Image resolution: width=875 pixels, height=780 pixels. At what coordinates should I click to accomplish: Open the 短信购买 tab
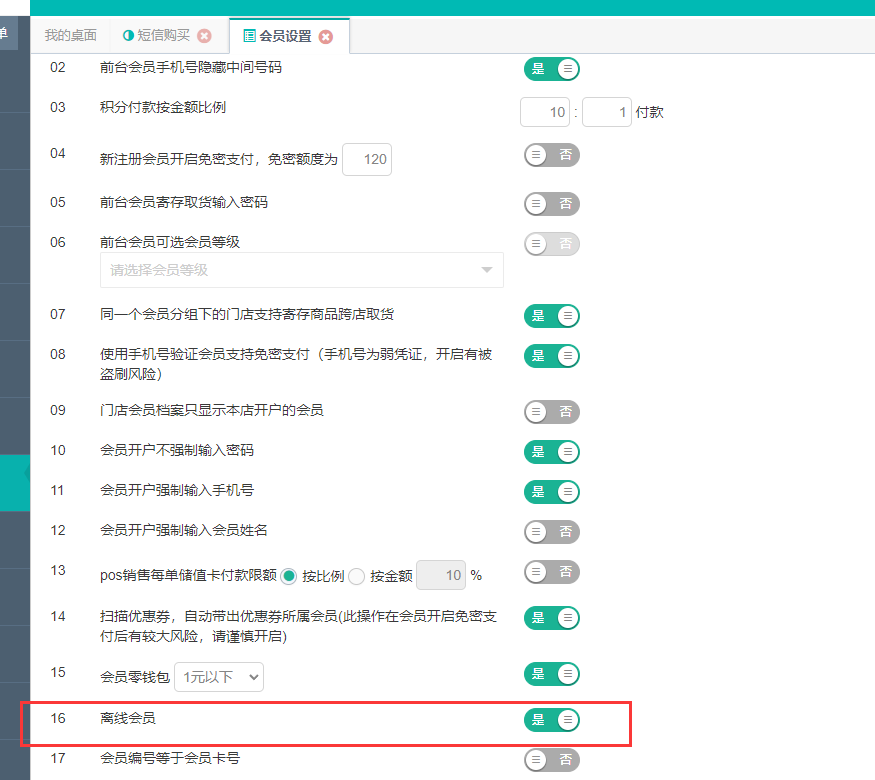pyautogui.click(x=163, y=36)
